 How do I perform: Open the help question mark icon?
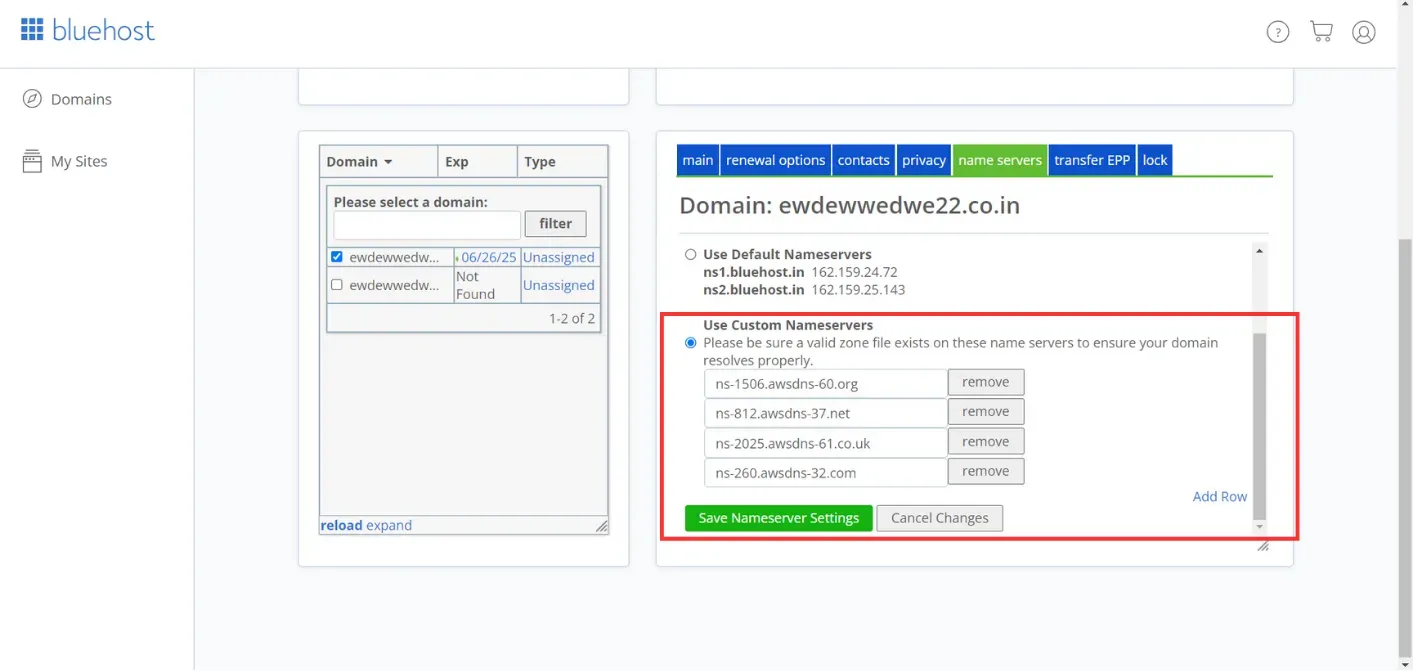[1278, 32]
